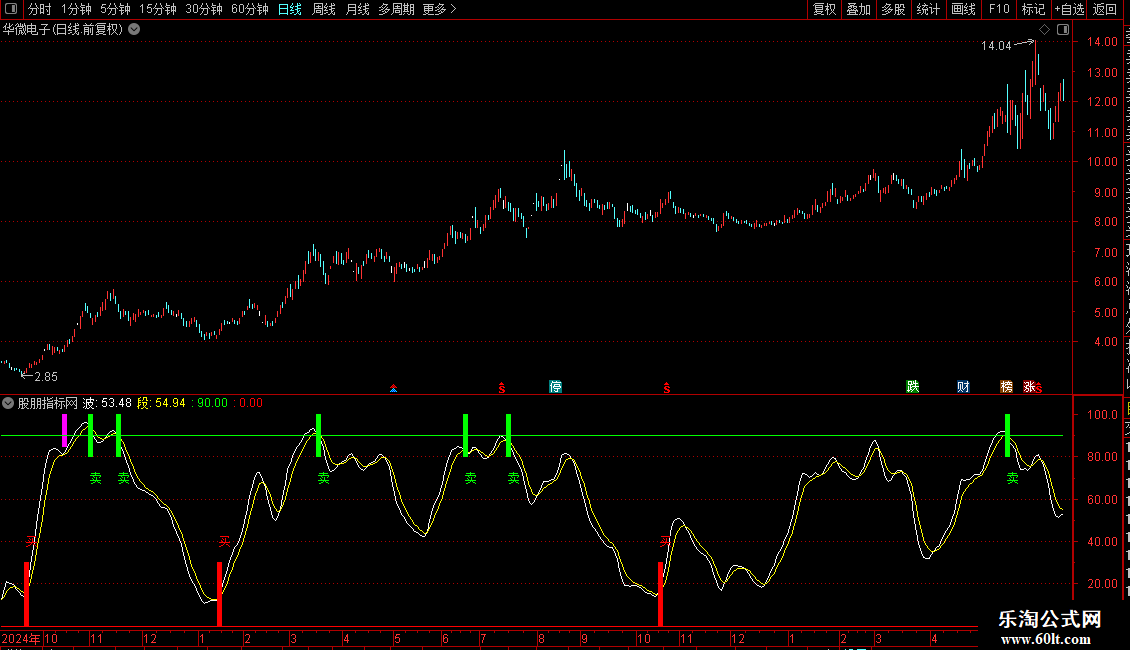Click the 返回 back button

coord(1105,9)
